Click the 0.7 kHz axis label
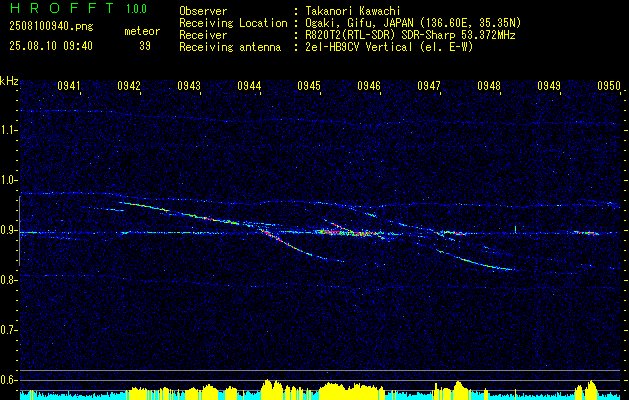The width and height of the screenshot is (629, 400). click(8, 330)
